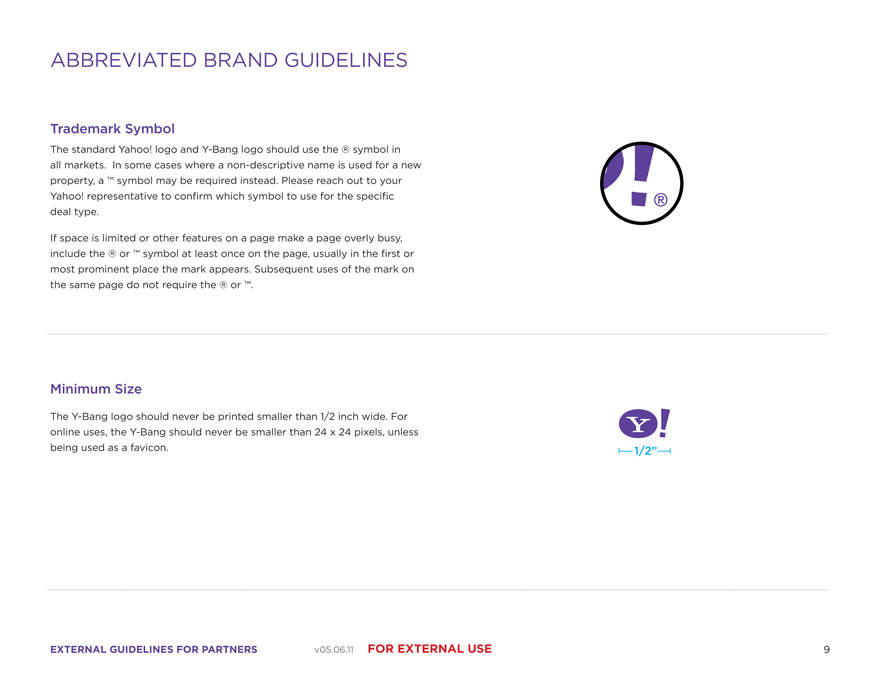Image resolution: width=880 pixels, height=680 pixels.
Task: Click the red "For External Use" footer label
Action: 430,649
